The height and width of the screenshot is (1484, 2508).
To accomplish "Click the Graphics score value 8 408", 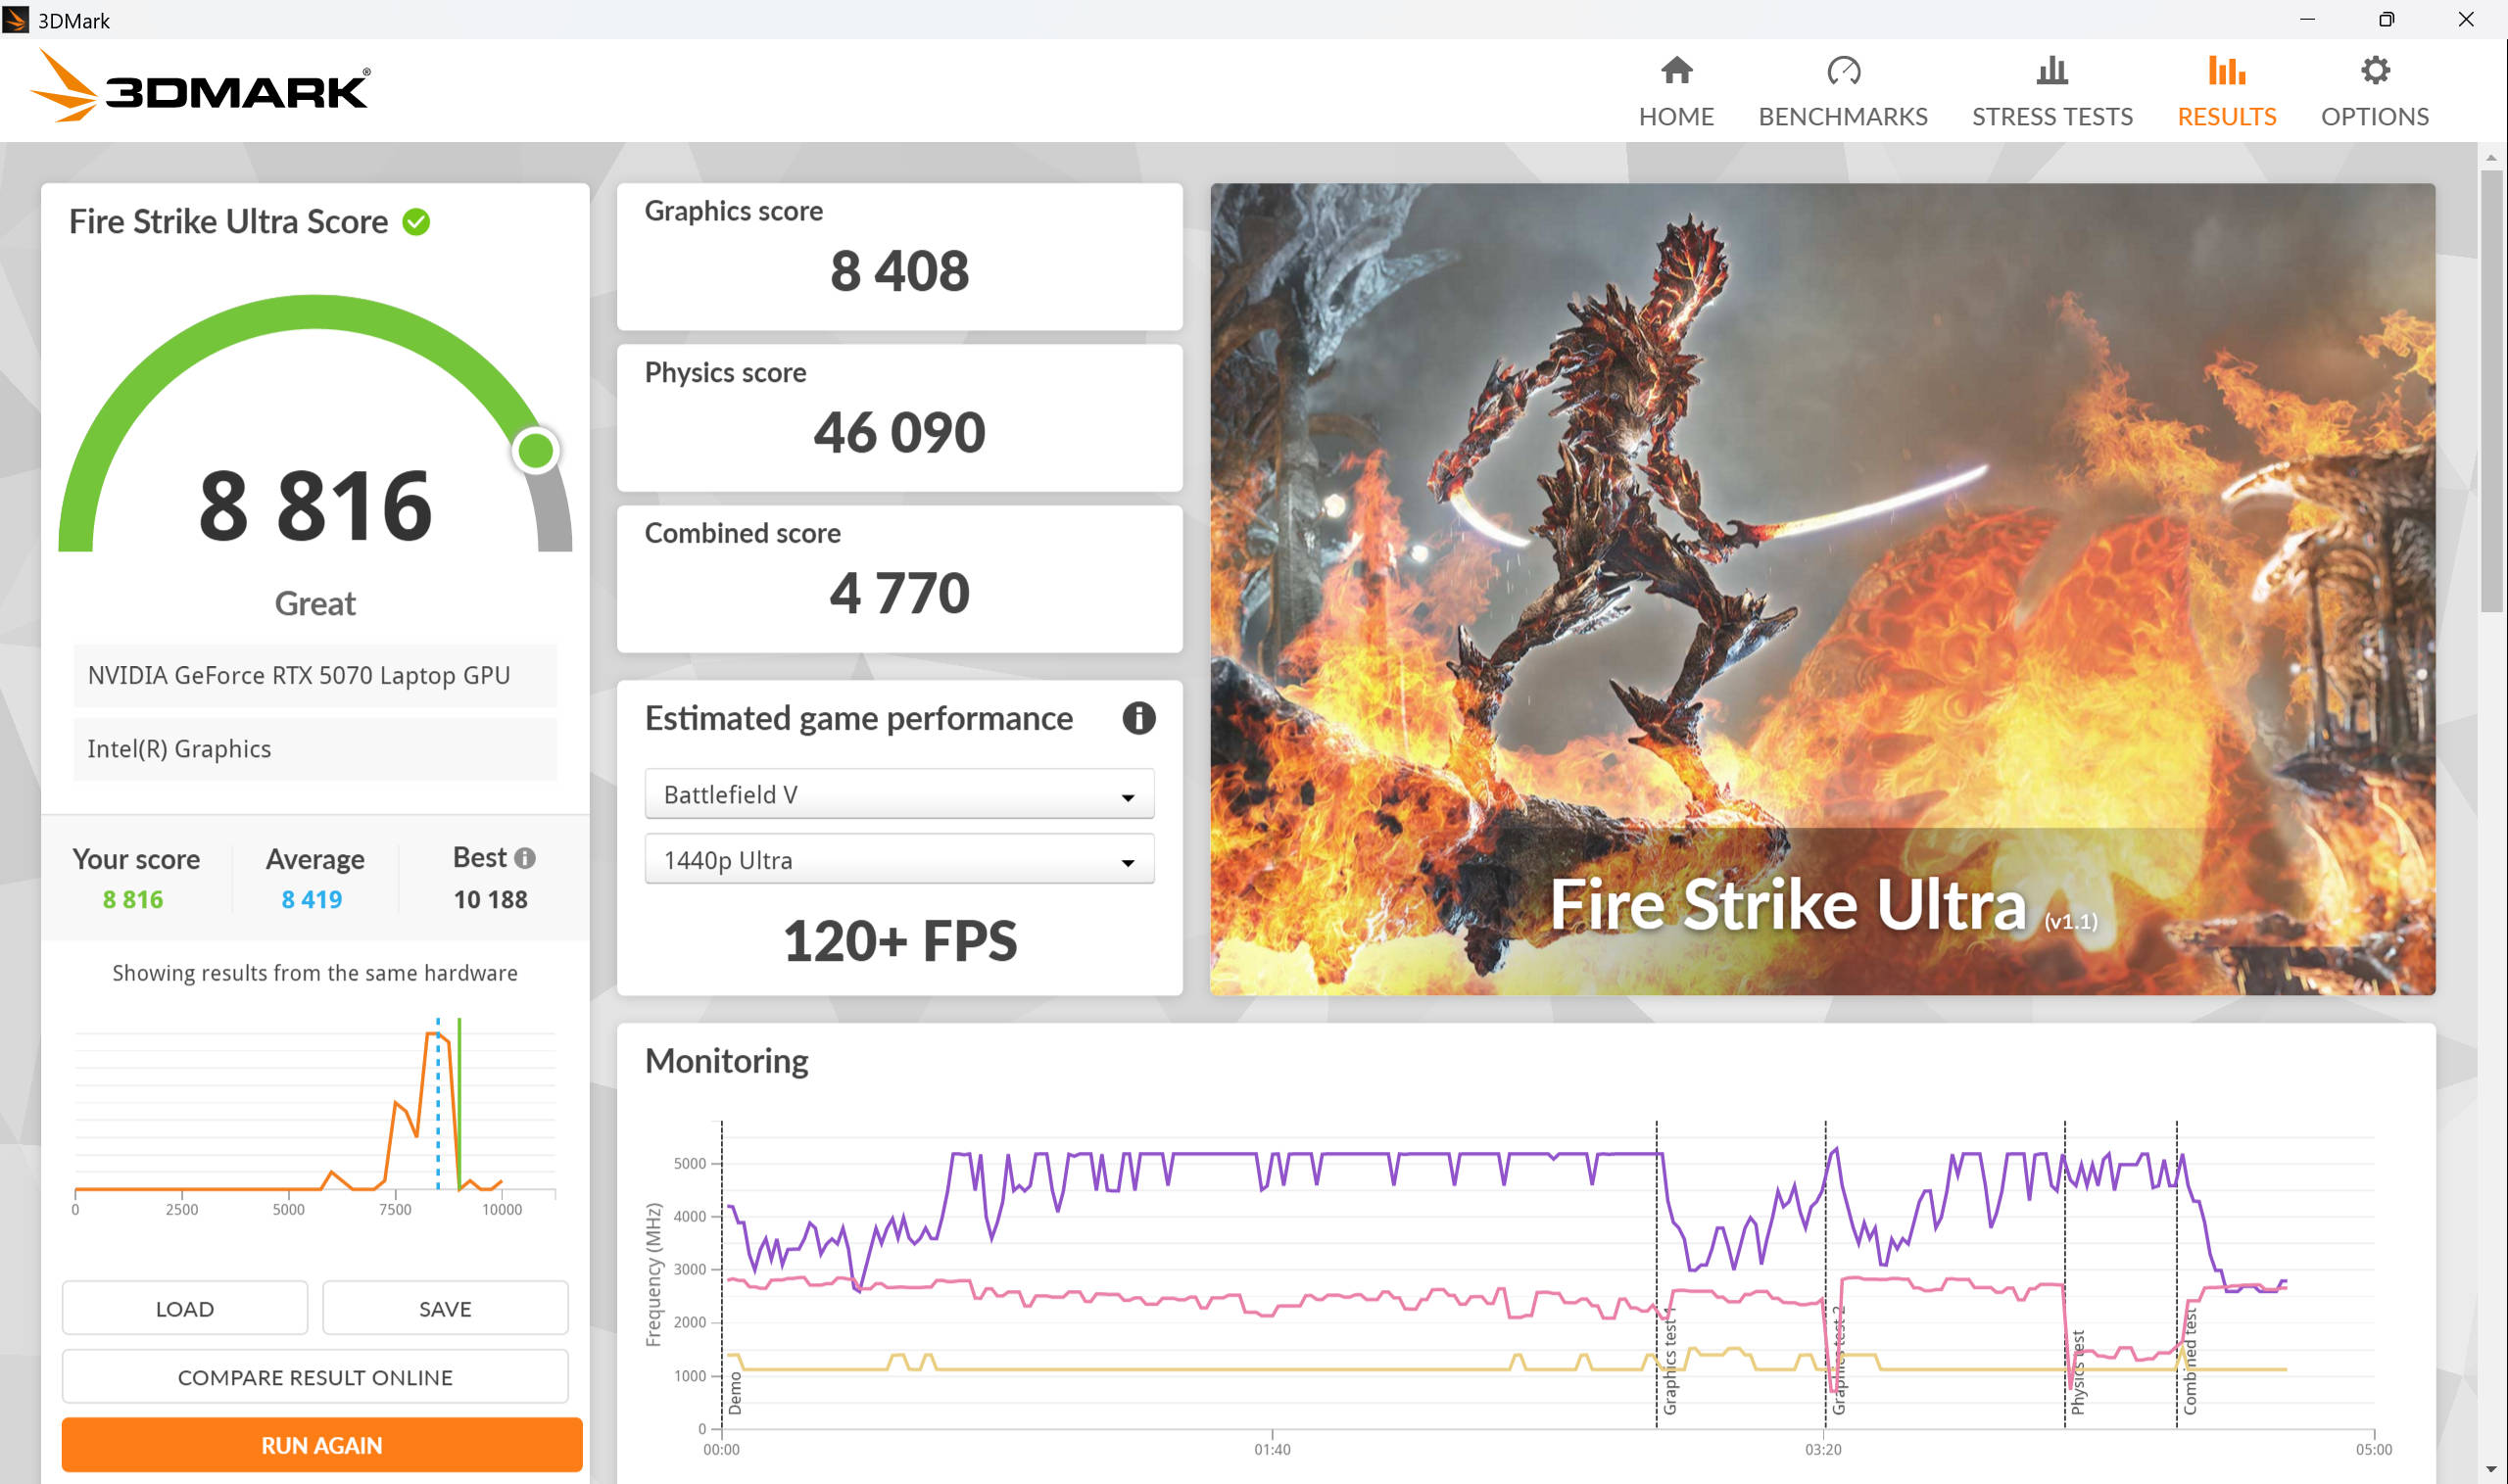I will click(x=899, y=271).
